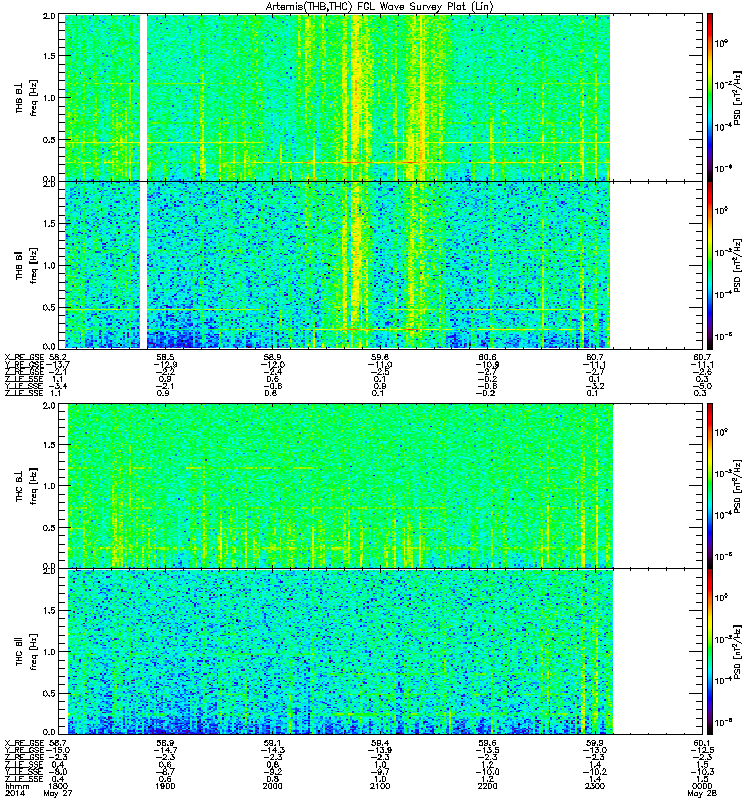Click the '2014' year label
Viewport: 750px width, 800px height.
click(14, 794)
